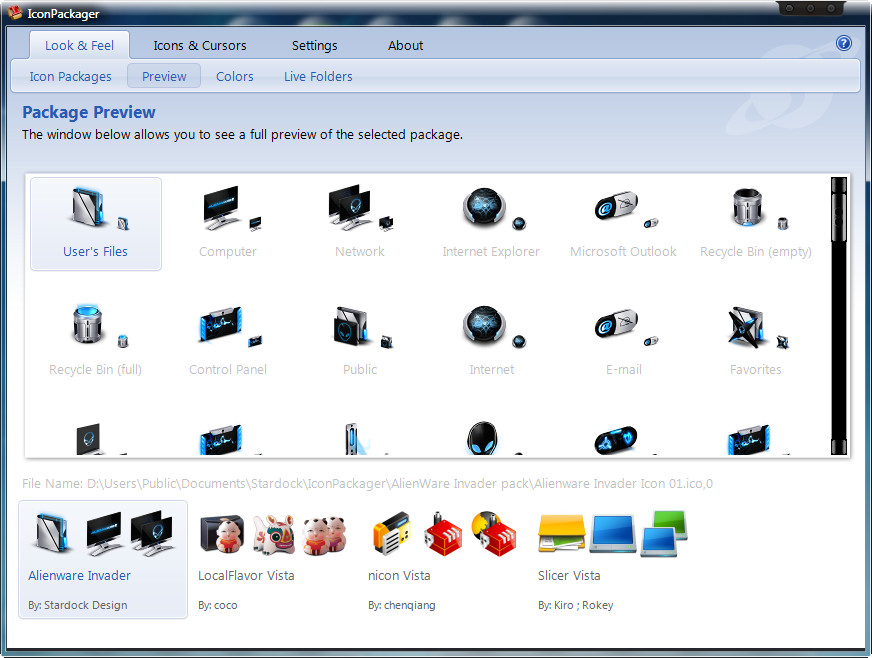Select the Public folder icon preview

[360, 342]
